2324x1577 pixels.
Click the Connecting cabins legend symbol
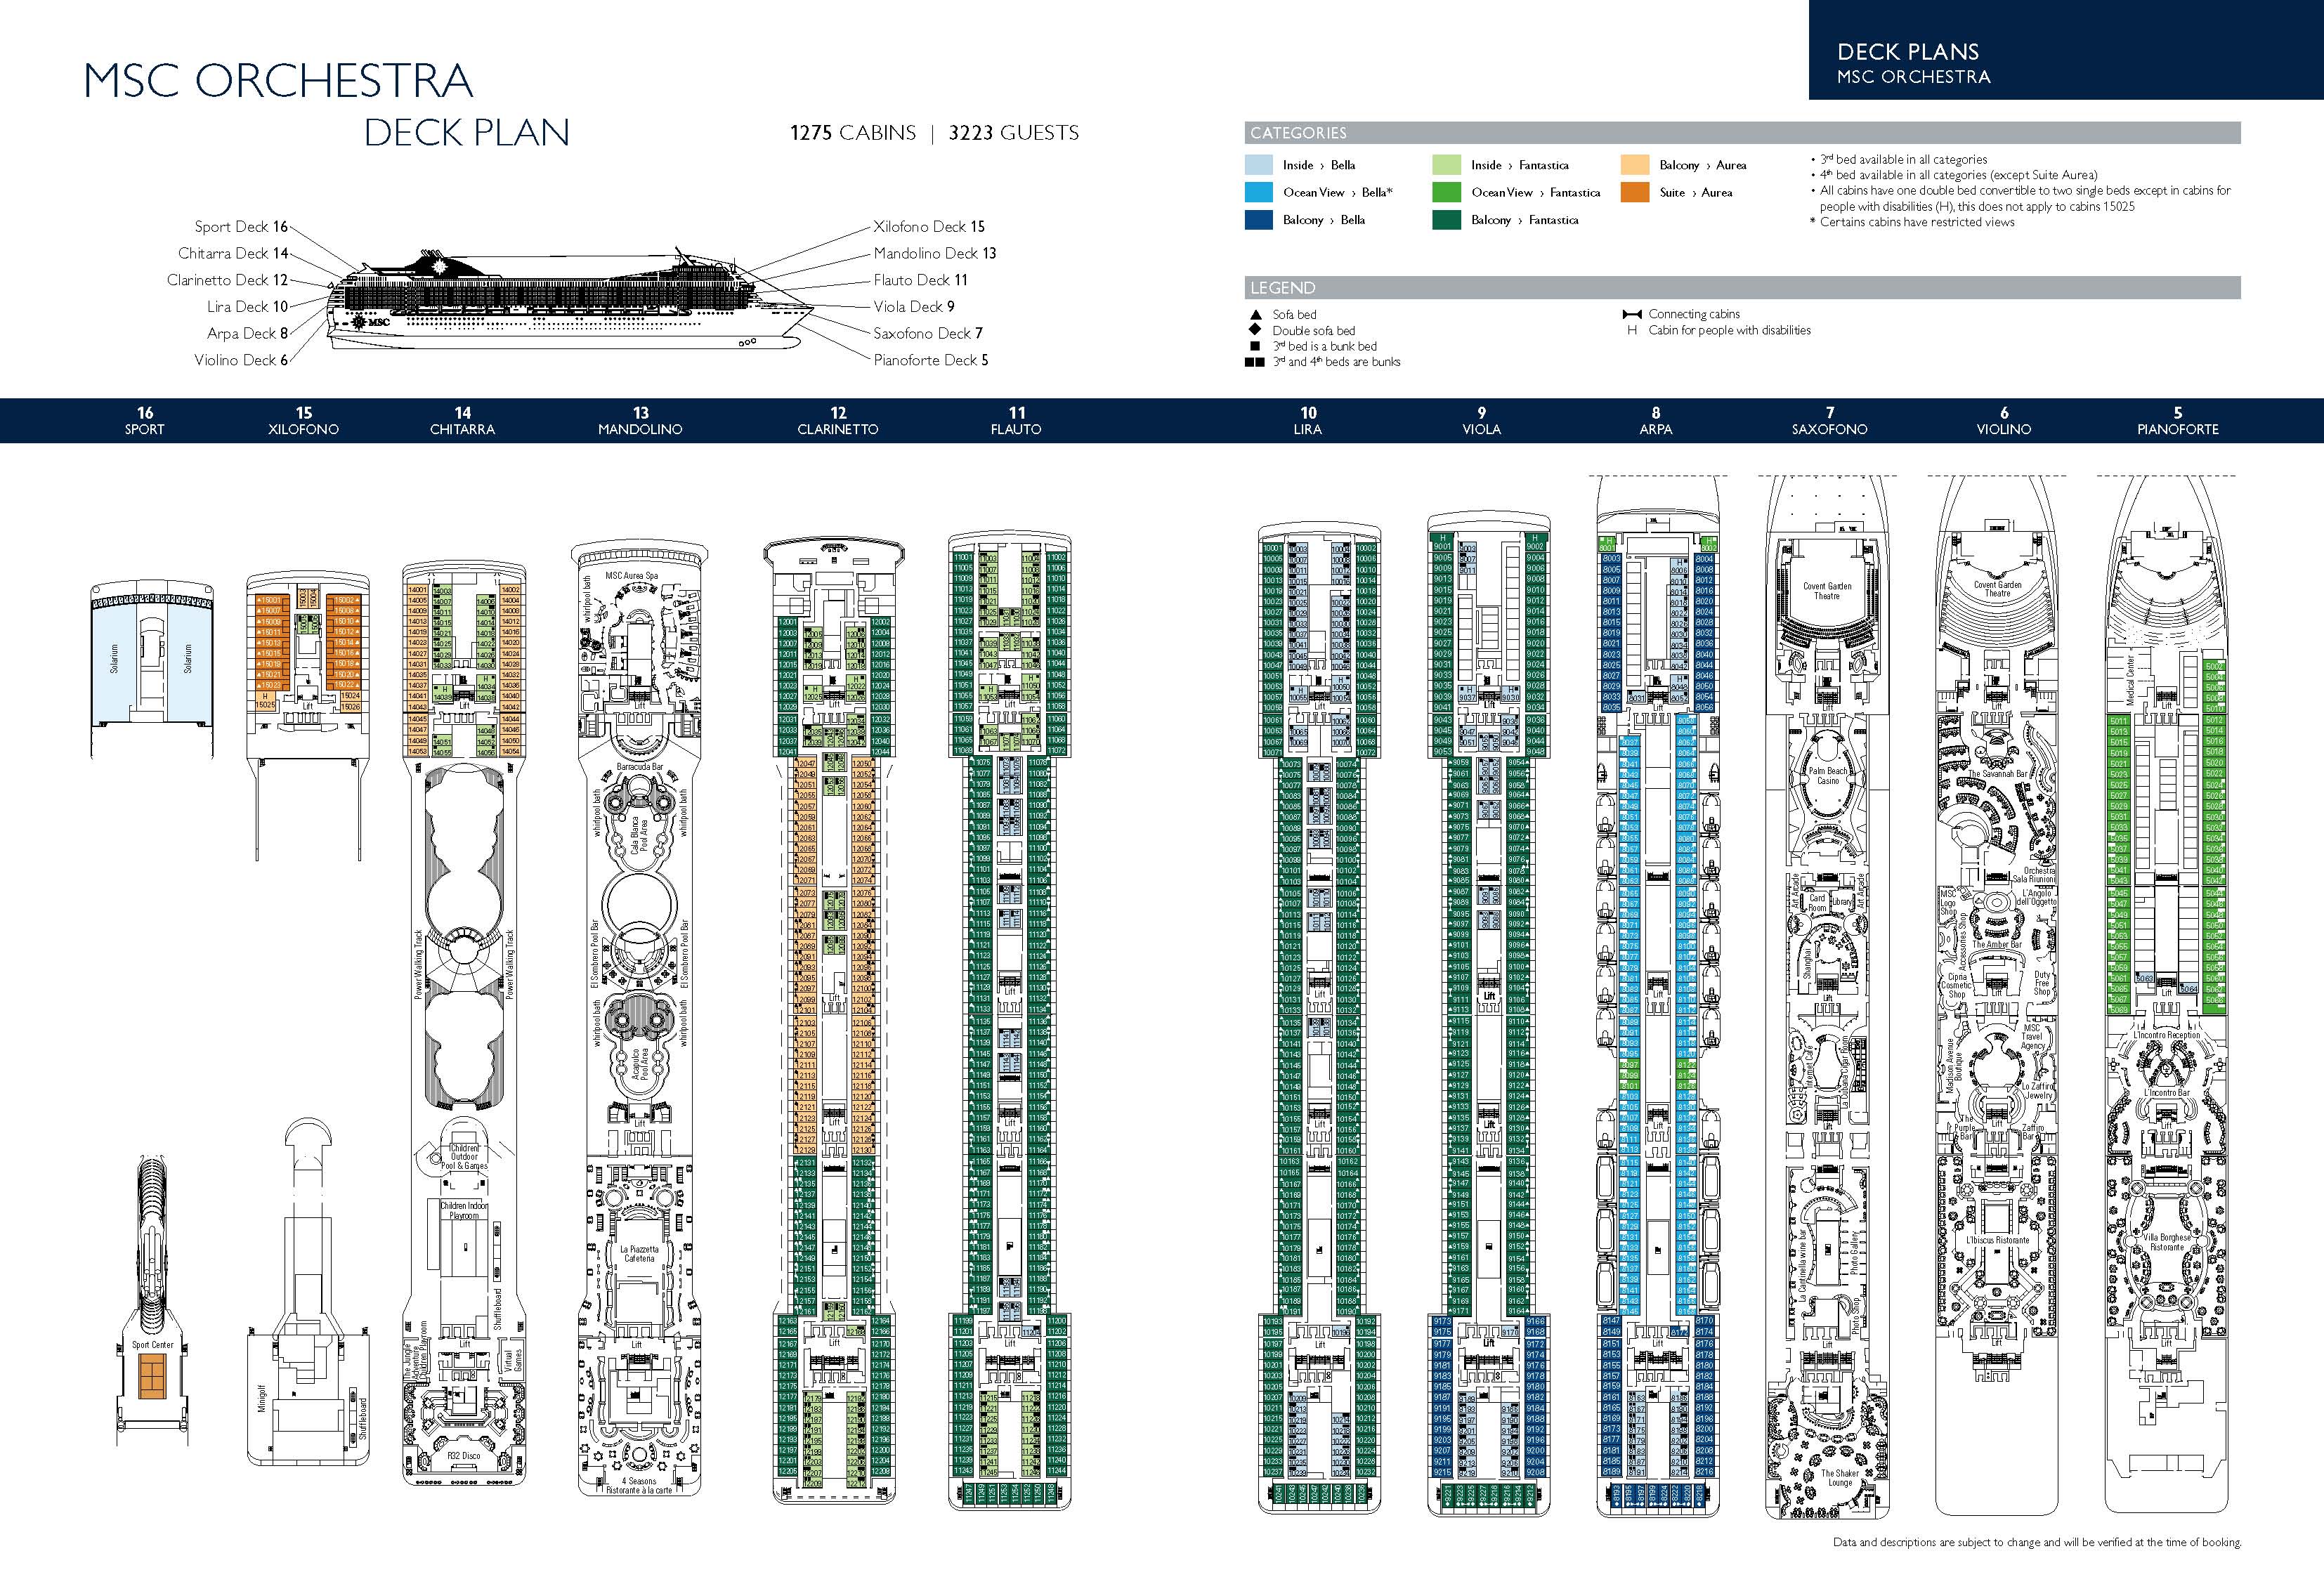(1632, 314)
